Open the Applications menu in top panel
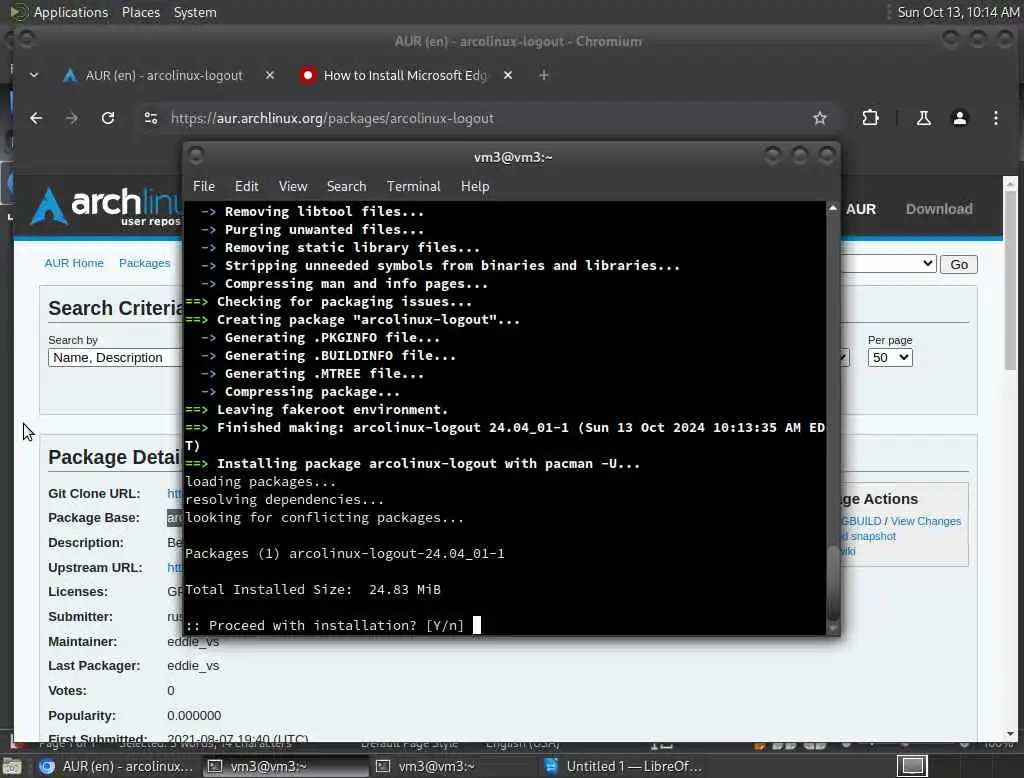1024x778 pixels. [71, 12]
